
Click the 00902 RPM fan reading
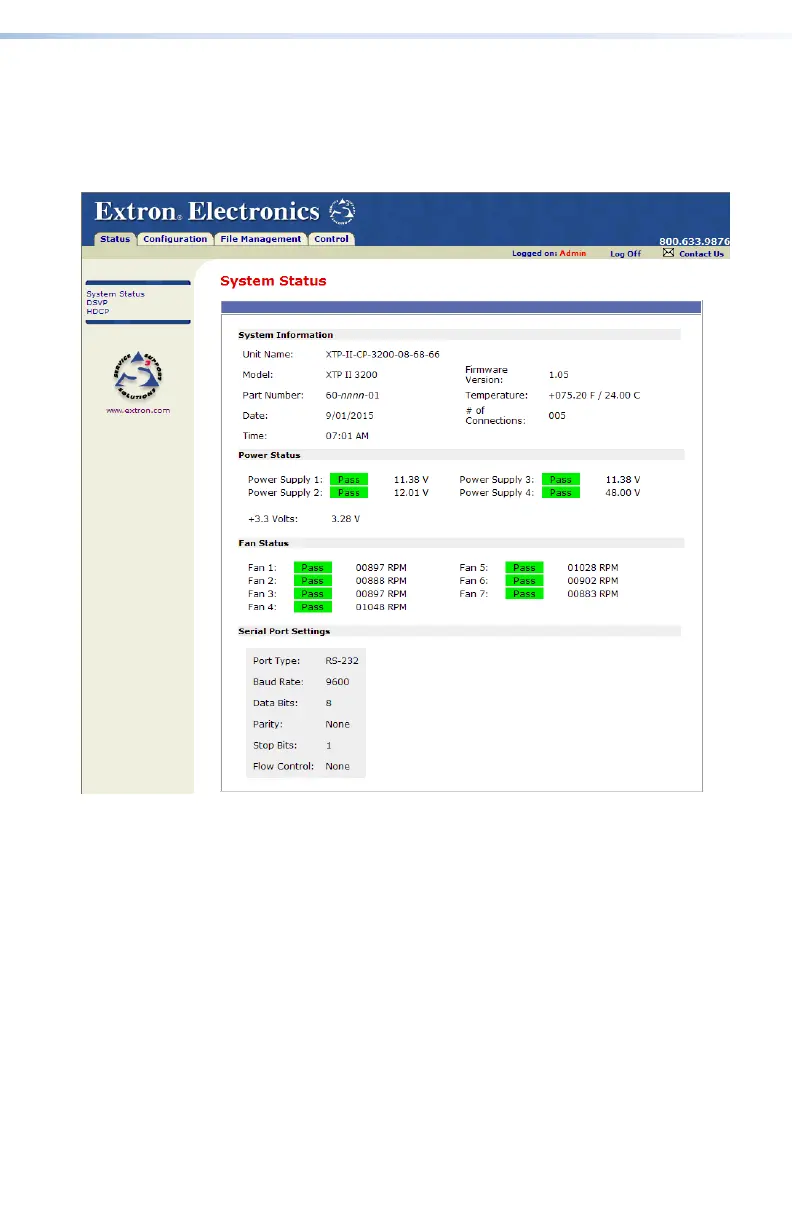[593, 581]
